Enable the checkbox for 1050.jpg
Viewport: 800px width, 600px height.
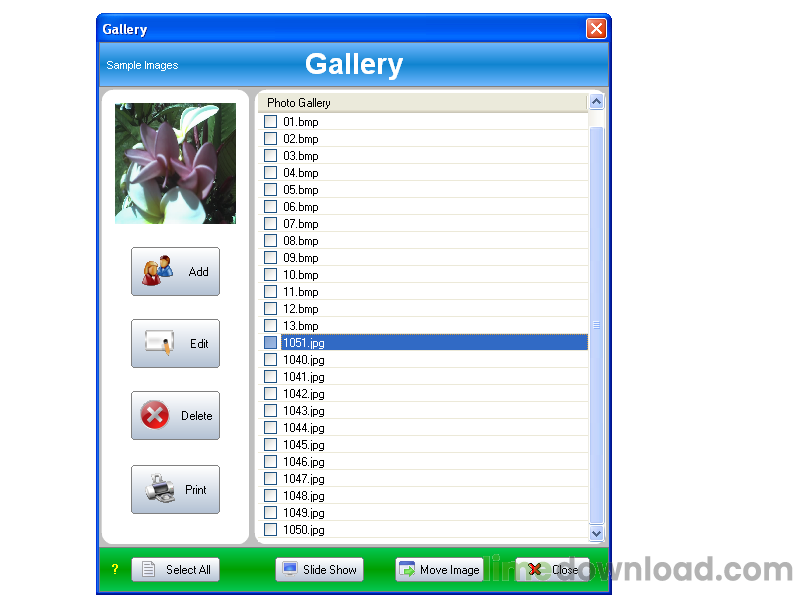click(270, 529)
